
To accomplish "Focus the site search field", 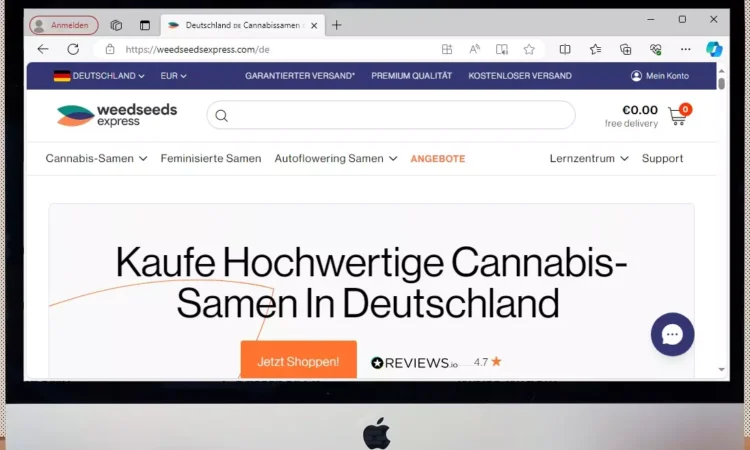I will (x=391, y=115).
